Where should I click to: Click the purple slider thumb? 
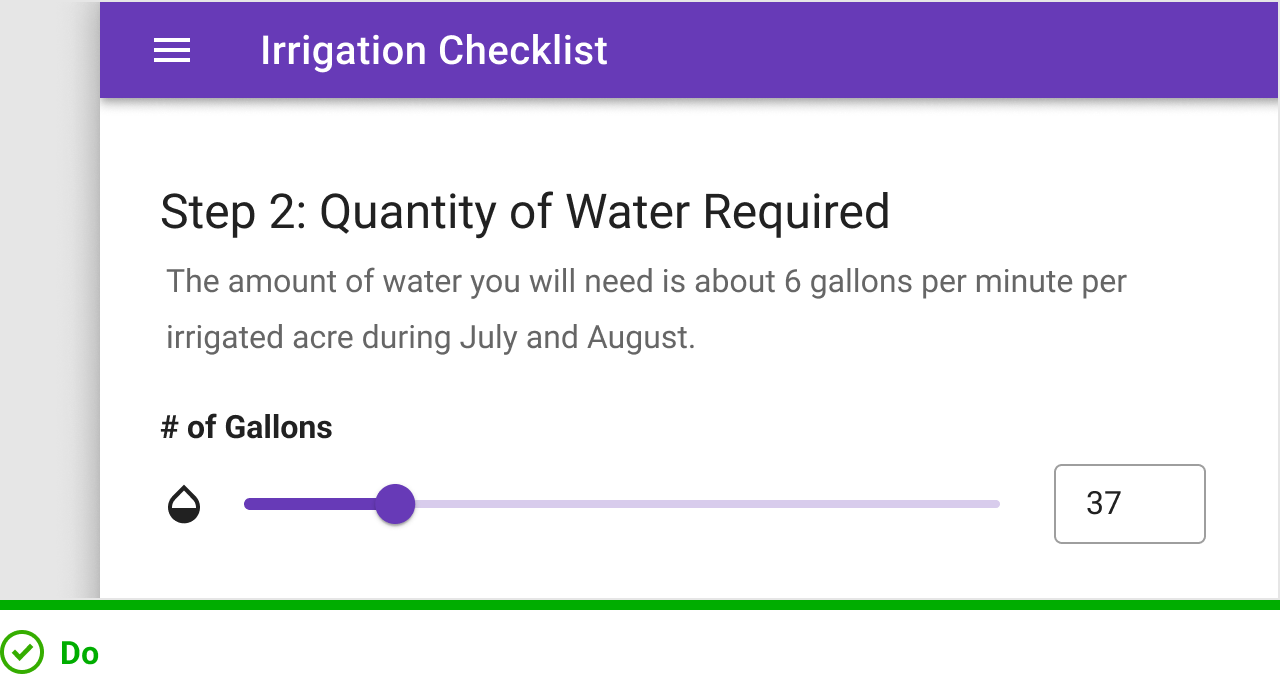click(x=395, y=504)
